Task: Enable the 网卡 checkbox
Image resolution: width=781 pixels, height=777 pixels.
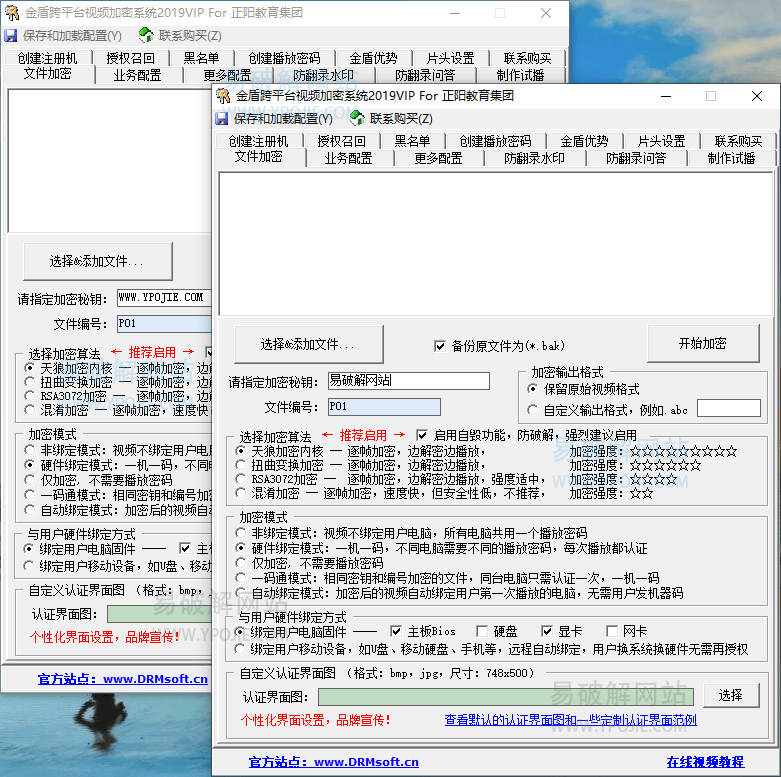Action: [612, 632]
